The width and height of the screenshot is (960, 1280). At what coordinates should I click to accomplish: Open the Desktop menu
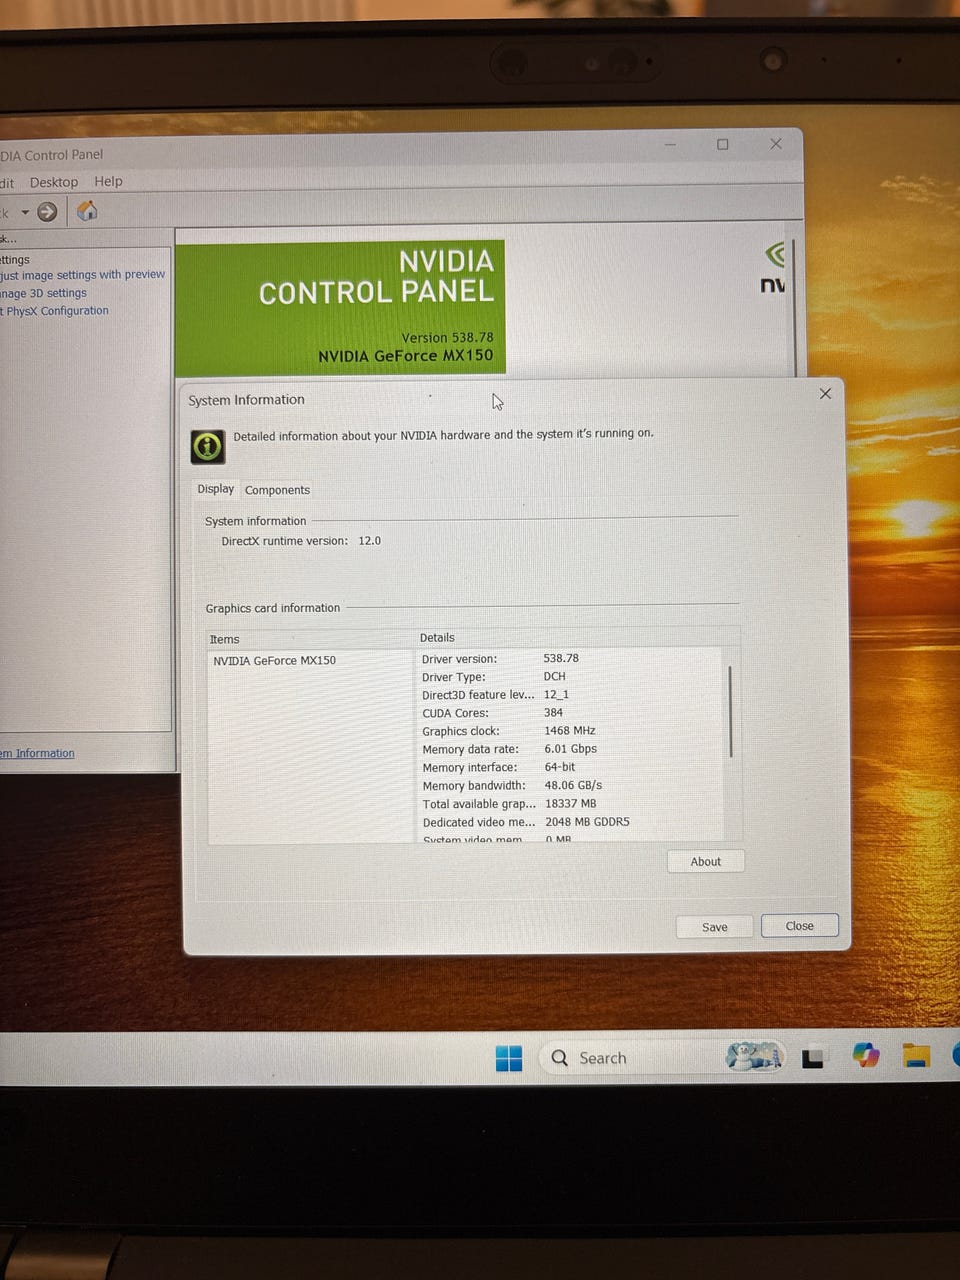point(54,182)
